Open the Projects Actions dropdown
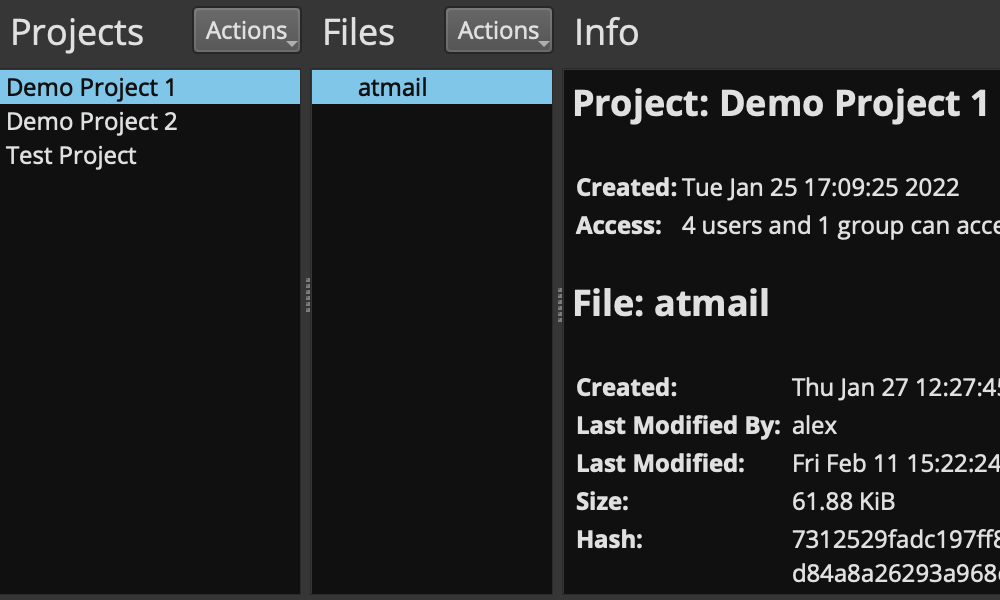Image resolution: width=1000 pixels, height=600 pixels. click(x=247, y=31)
